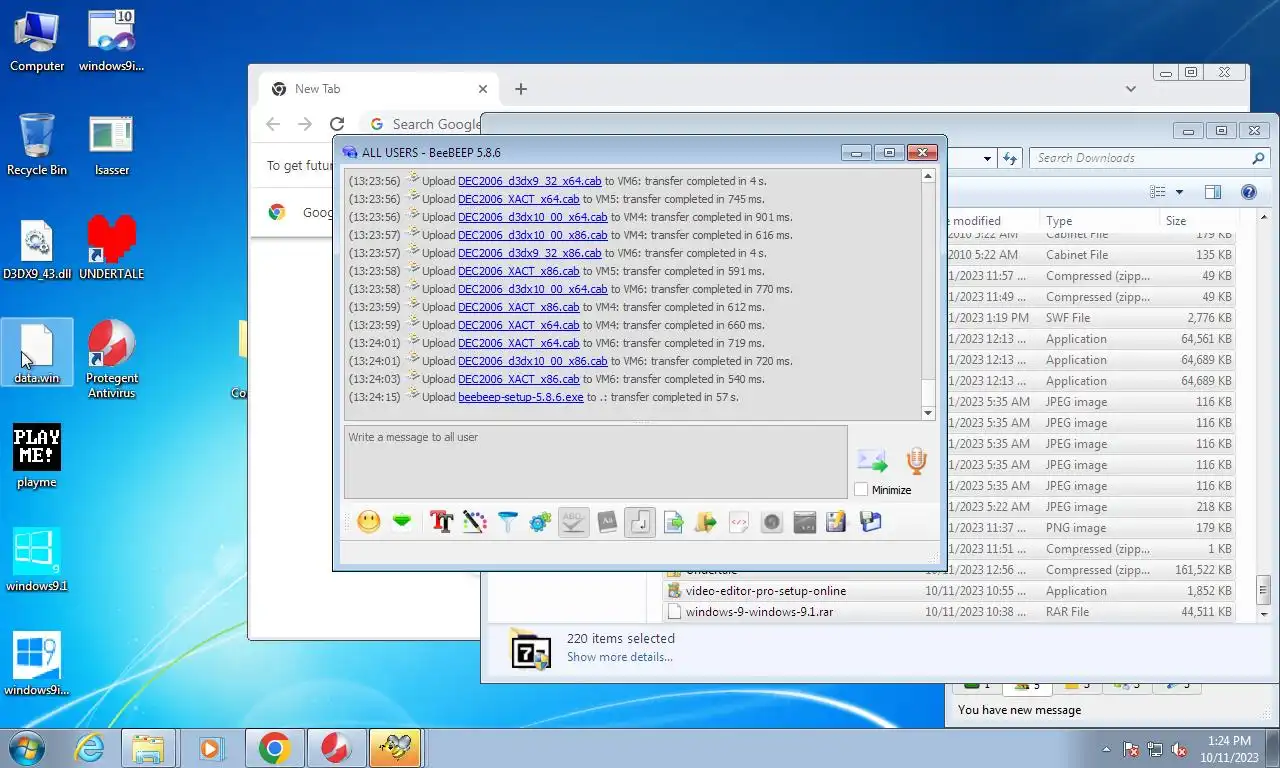Screen dimensions: 1280x768
Task: Select the Protegent Antivirus desktop shortcut
Action: click(111, 360)
